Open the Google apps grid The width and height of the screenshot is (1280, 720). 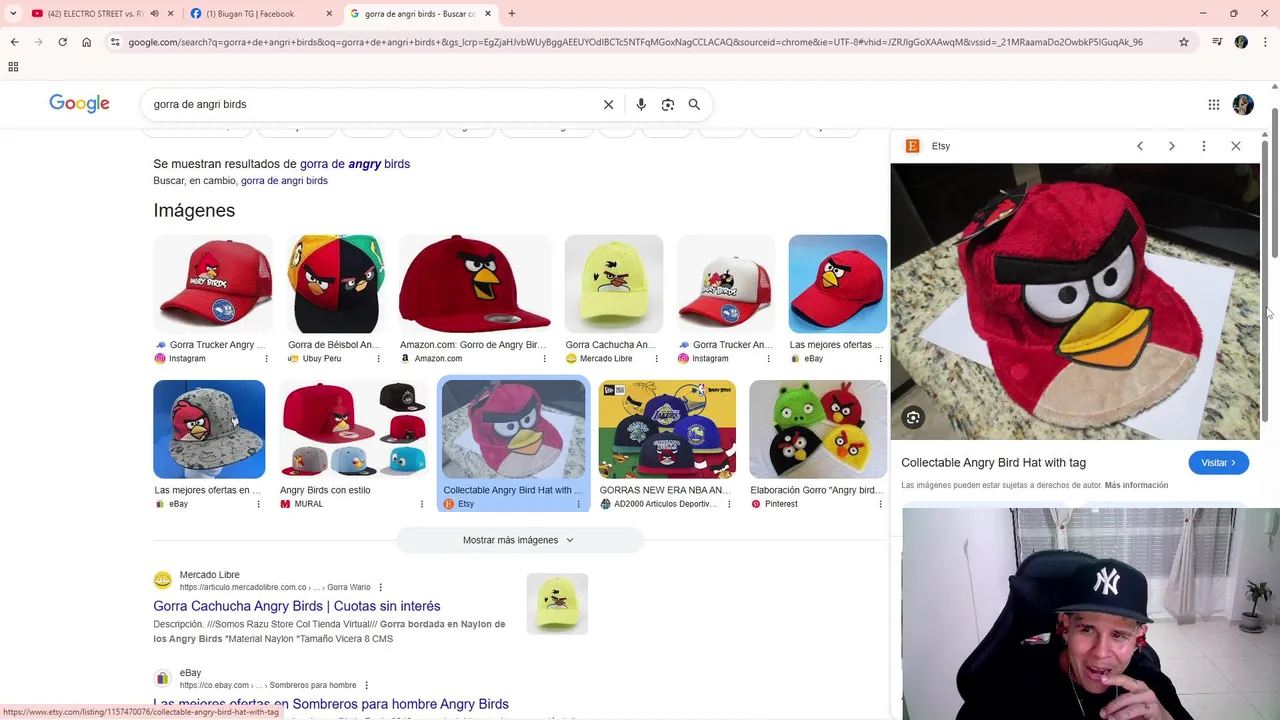click(1213, 104)
